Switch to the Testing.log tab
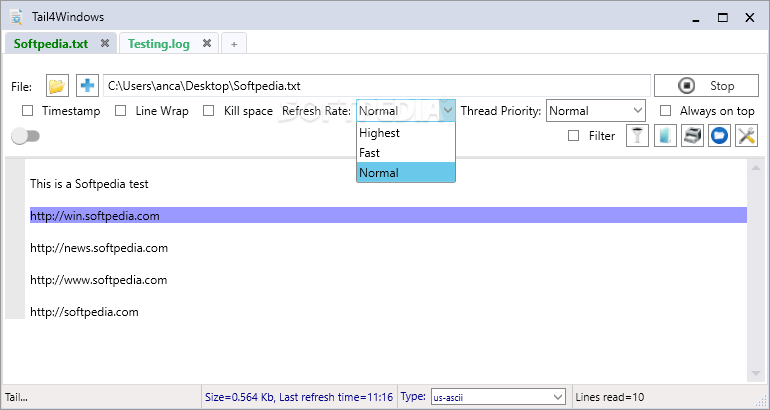The width and height of the screenshot is (770, 410). [159, 44]
